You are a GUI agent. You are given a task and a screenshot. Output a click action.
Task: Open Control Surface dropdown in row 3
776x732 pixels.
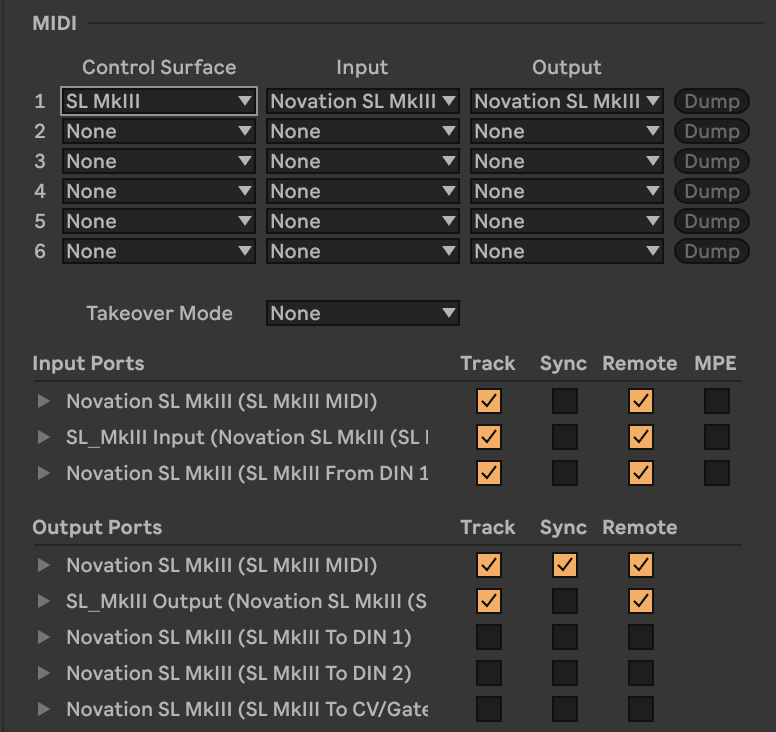coord(158,161)
